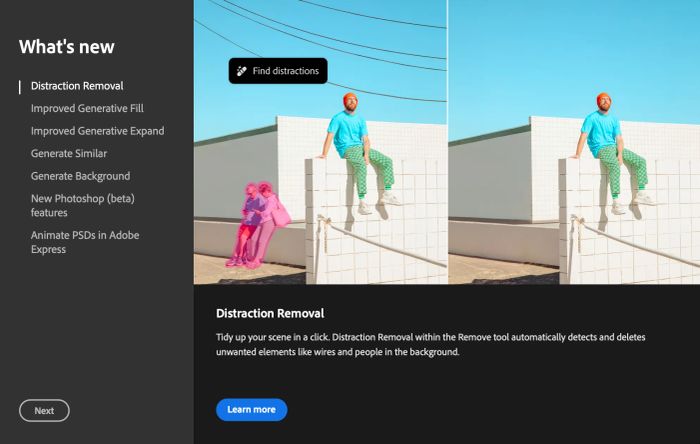Click the Distraction Removal heading below the image
The image size is (700, 444).
click(x=270, y=313)
